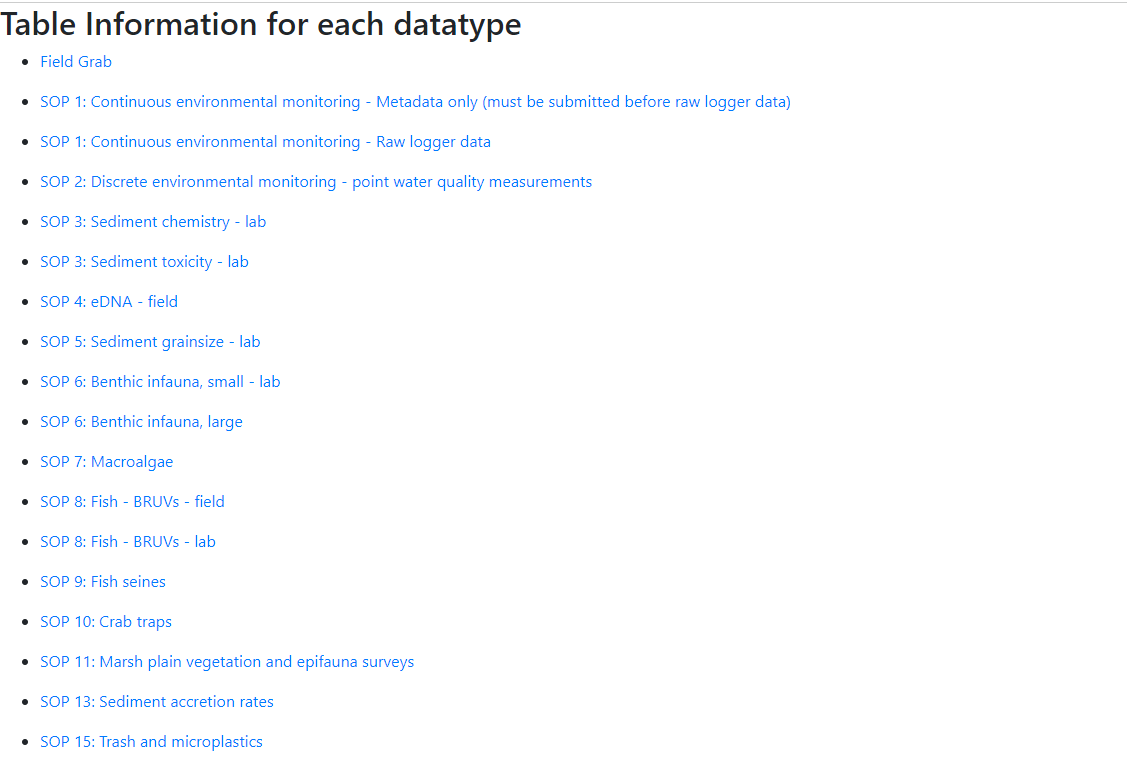Image resolution: width=1127 pixels, height=779 pixels.
Task: Click the bullet beside Field Grab
Action: click(25, 62)
